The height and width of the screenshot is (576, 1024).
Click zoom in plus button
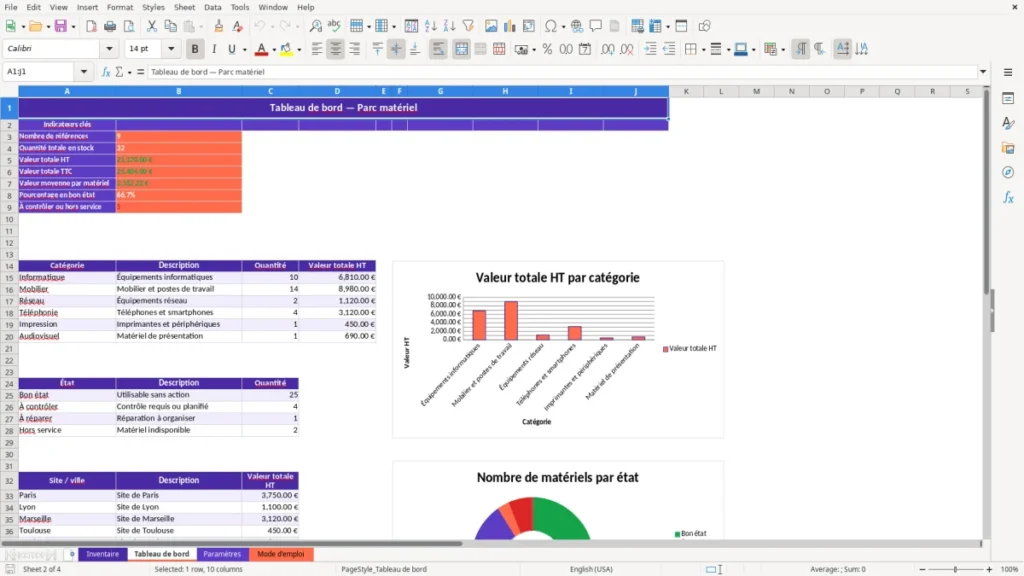[x=989, y=569]
